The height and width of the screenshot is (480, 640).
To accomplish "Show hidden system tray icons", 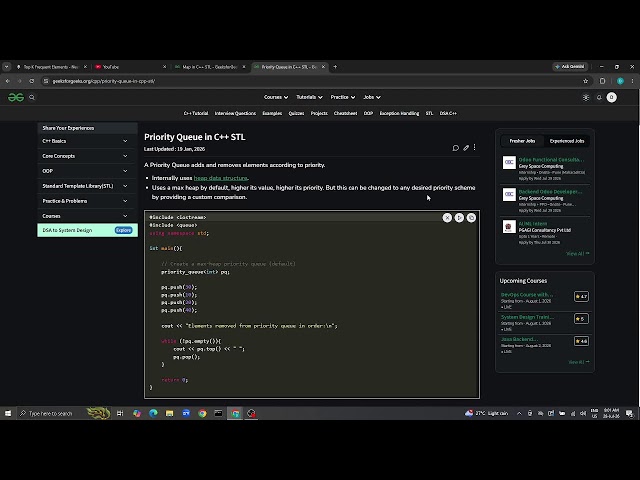I will (519, 413).
